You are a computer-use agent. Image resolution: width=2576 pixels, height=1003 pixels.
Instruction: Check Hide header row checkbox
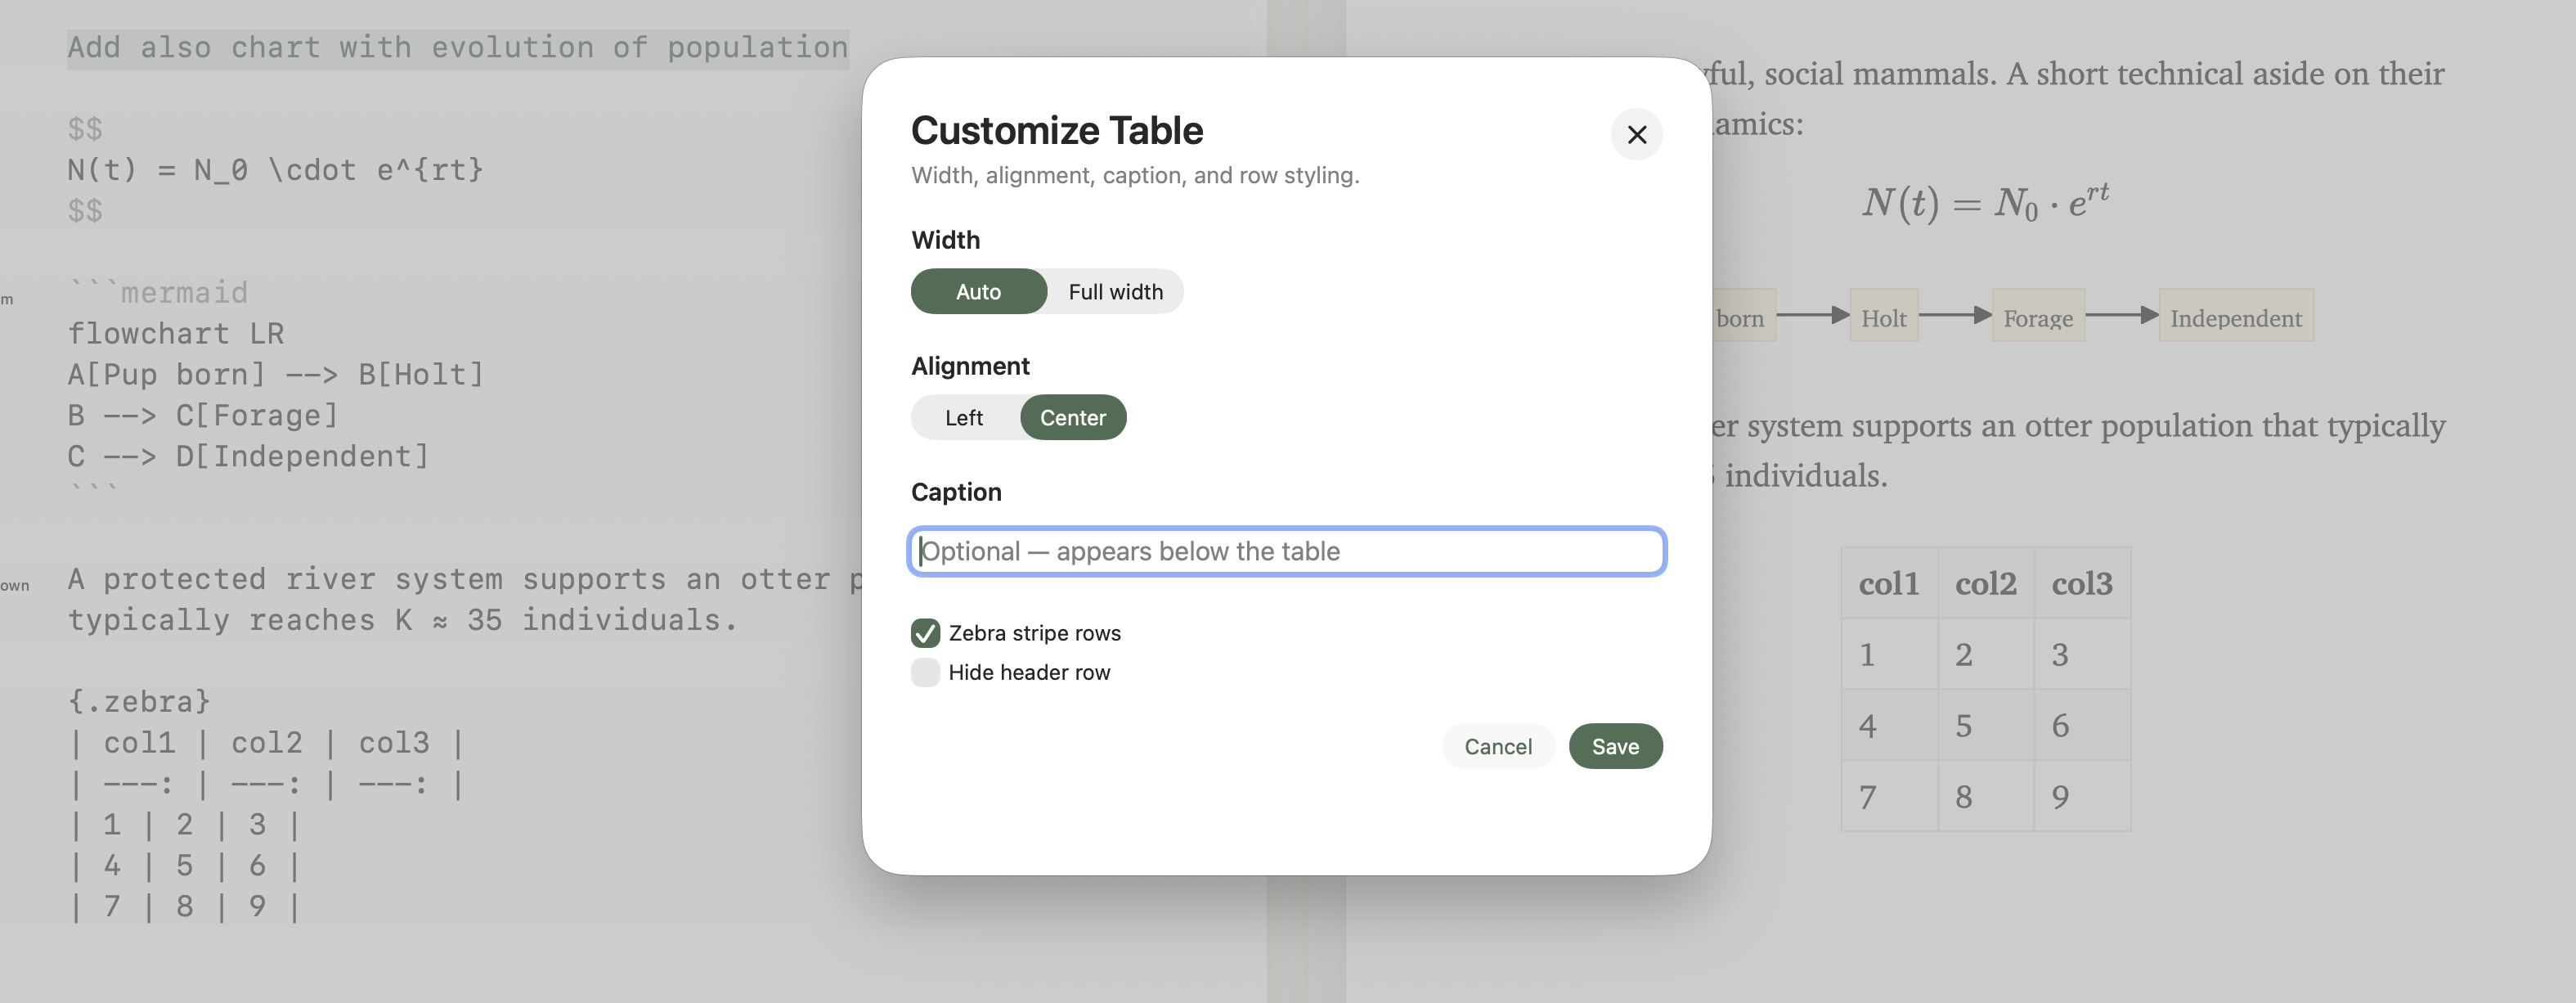(925, 672)
